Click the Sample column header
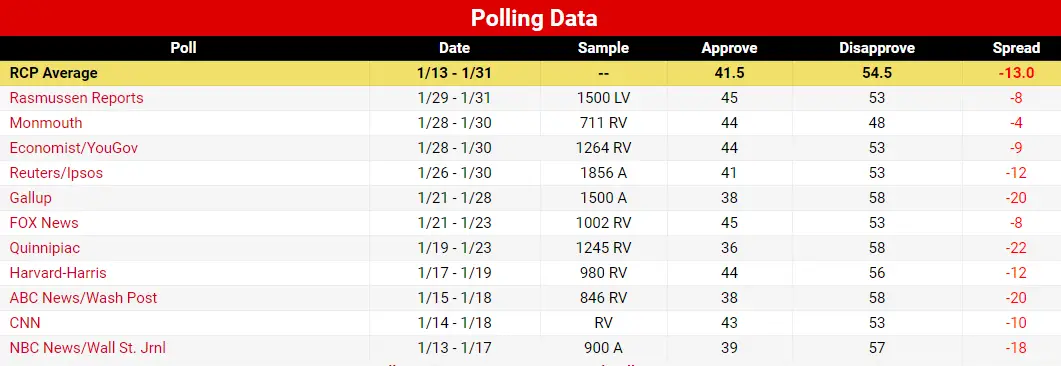Image resolution: width=1061 pixels, height=366 pixels. (604, 48)
